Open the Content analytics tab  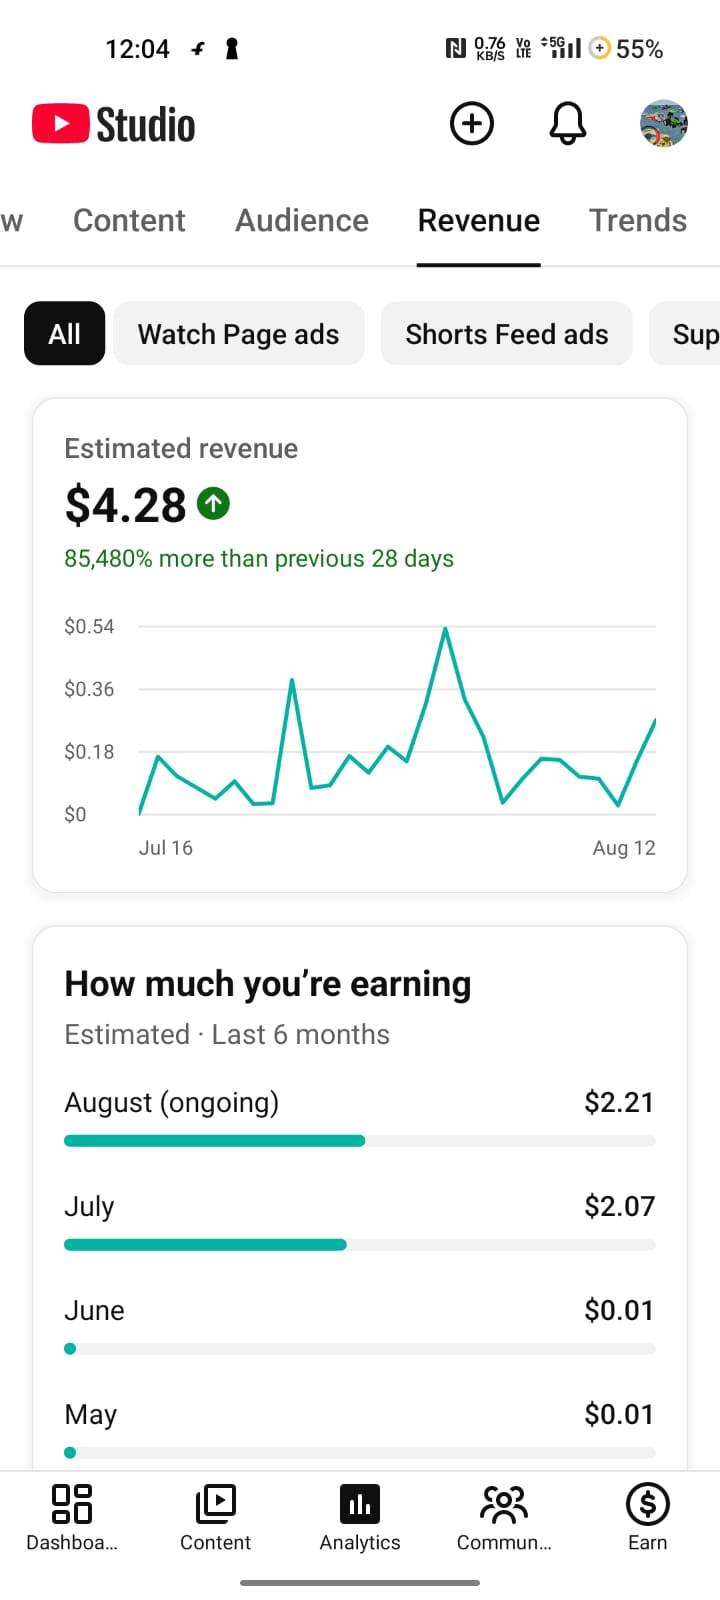(x=129, y=220)
